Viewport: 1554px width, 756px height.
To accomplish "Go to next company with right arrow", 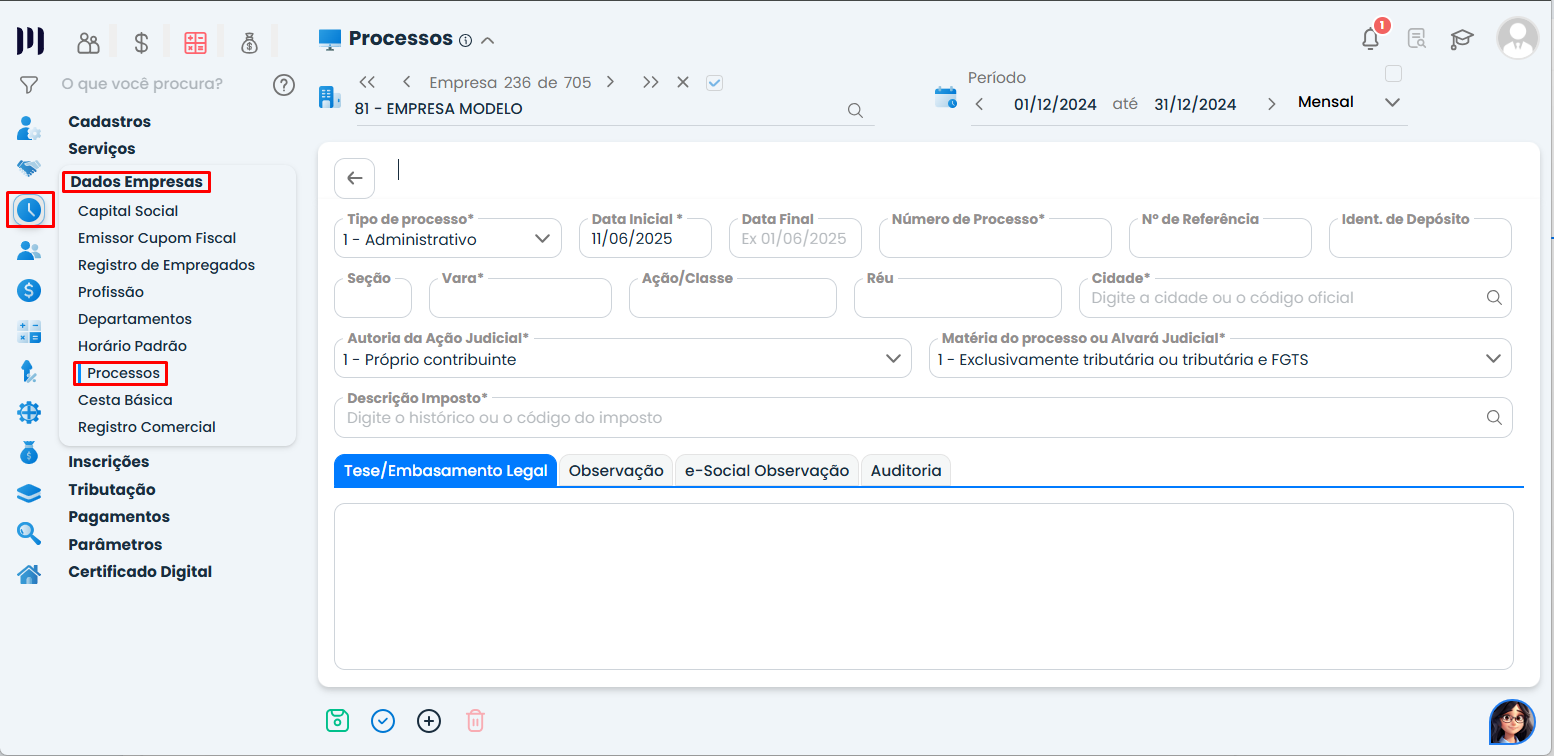I will [610, 82].
